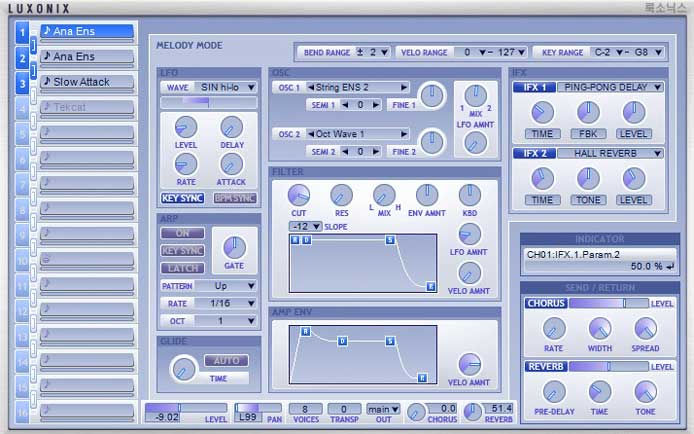Click the TRANSP value field
Viewport: 694px width, 434px height.
pos(344,409)
